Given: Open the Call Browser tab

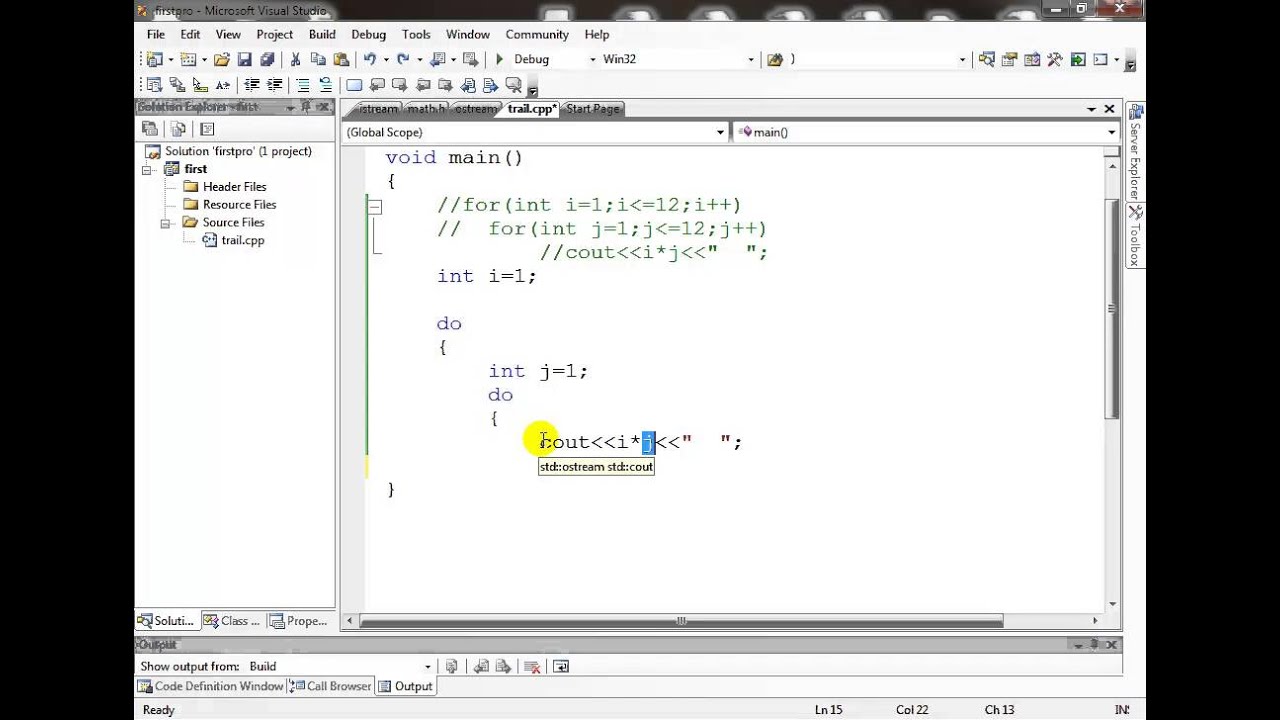Looking at the screenshot, I should coord(331,686).
